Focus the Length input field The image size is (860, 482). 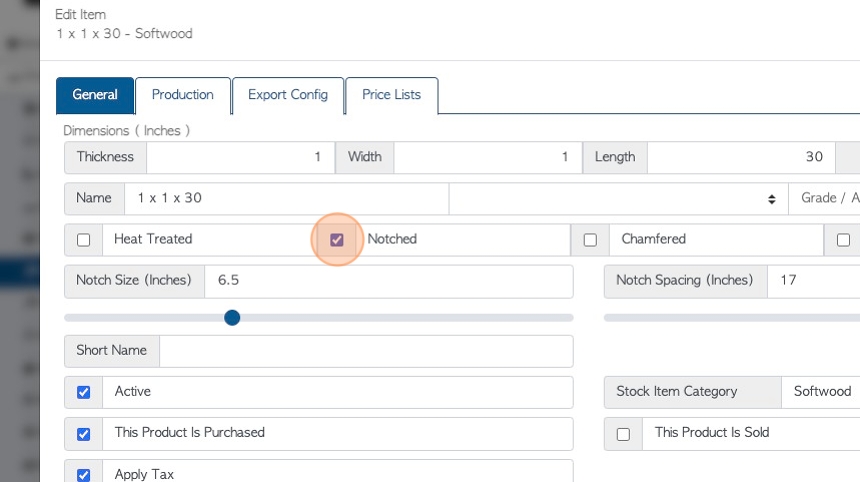(741, 157)
